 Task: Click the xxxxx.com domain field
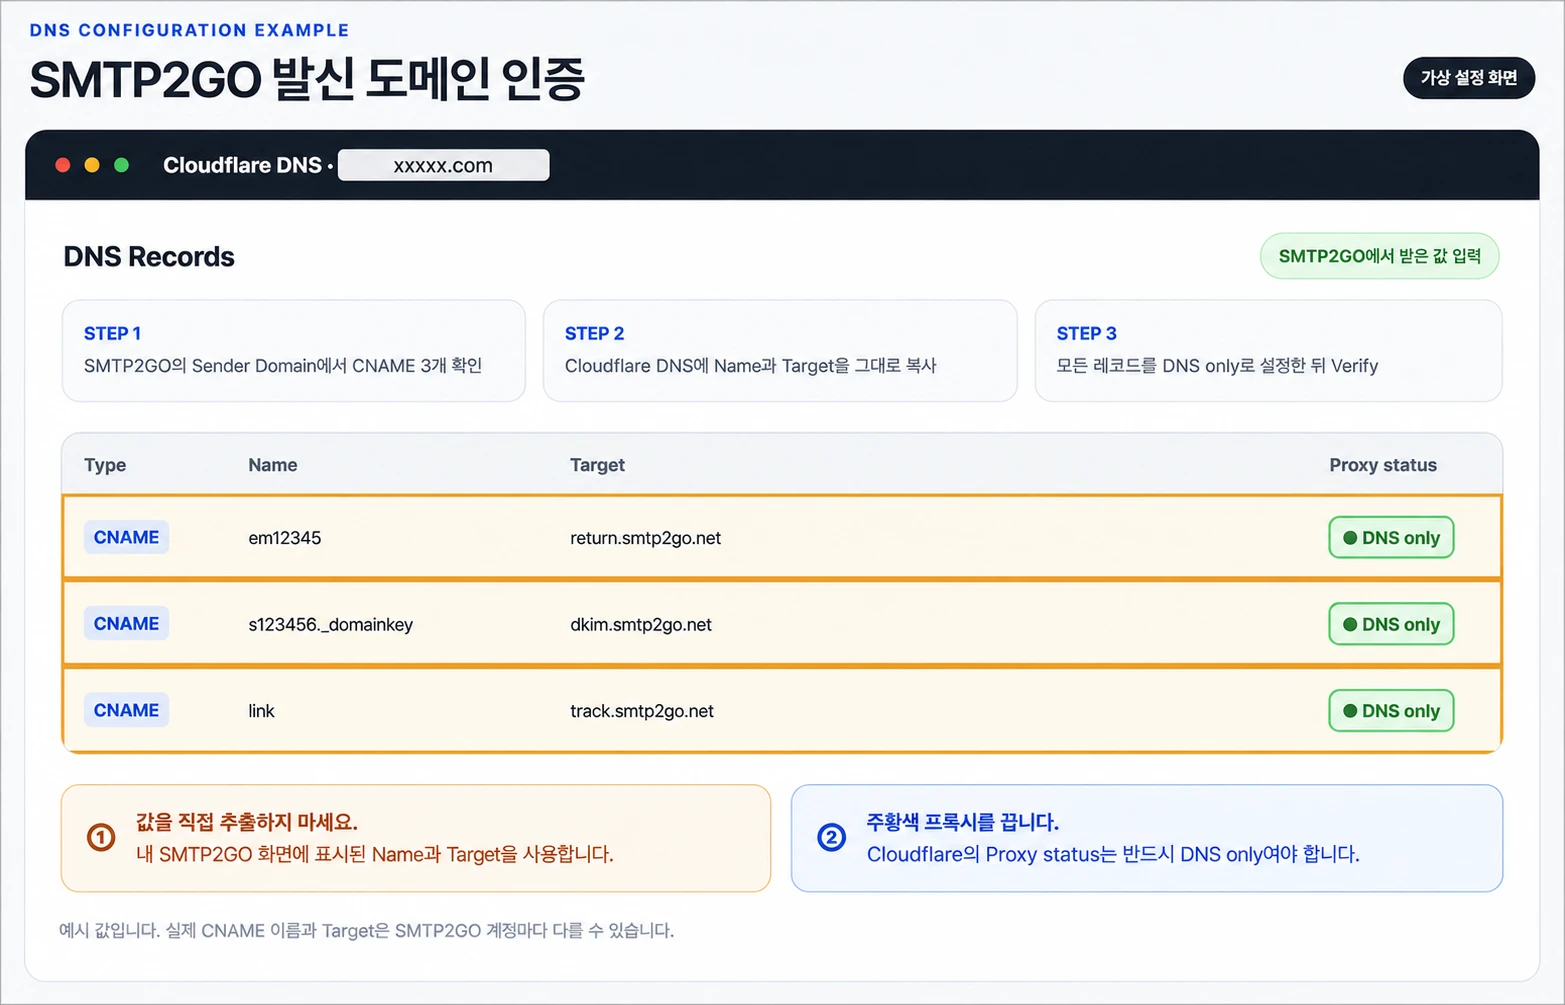coord(443,165)
